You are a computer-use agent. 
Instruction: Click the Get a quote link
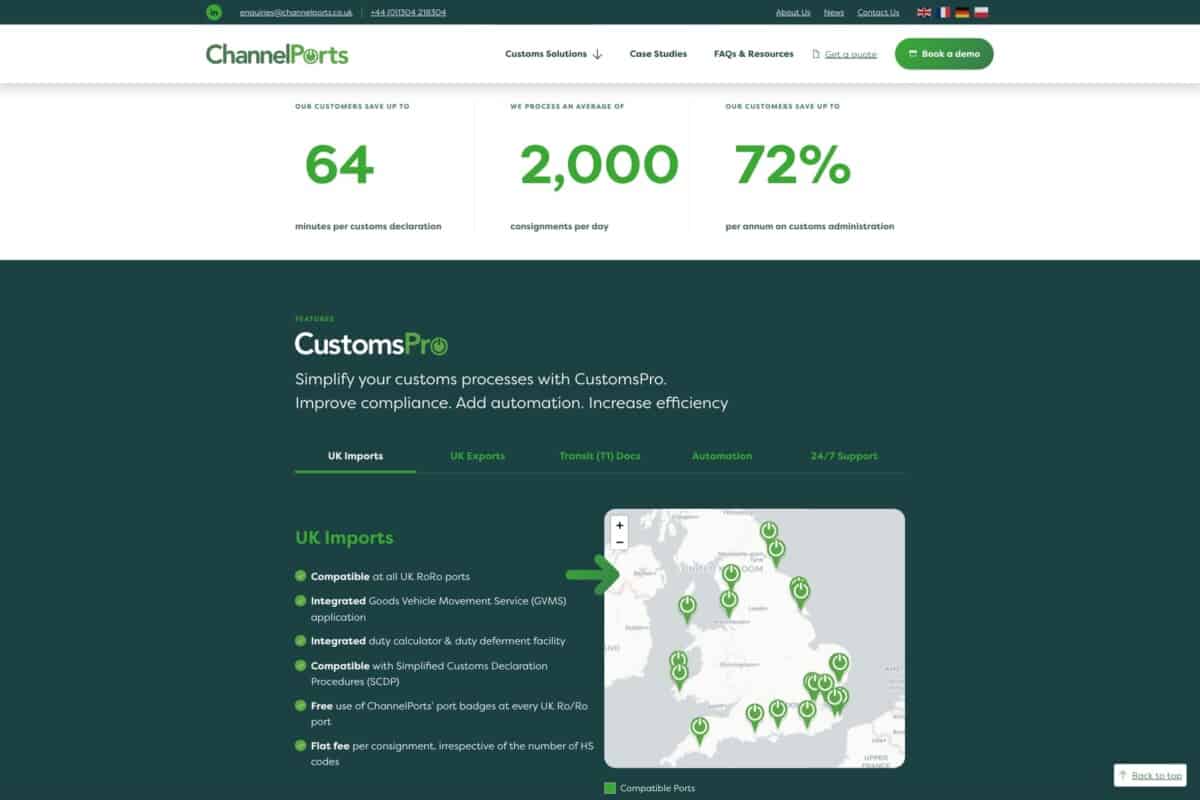click(851, 54)
